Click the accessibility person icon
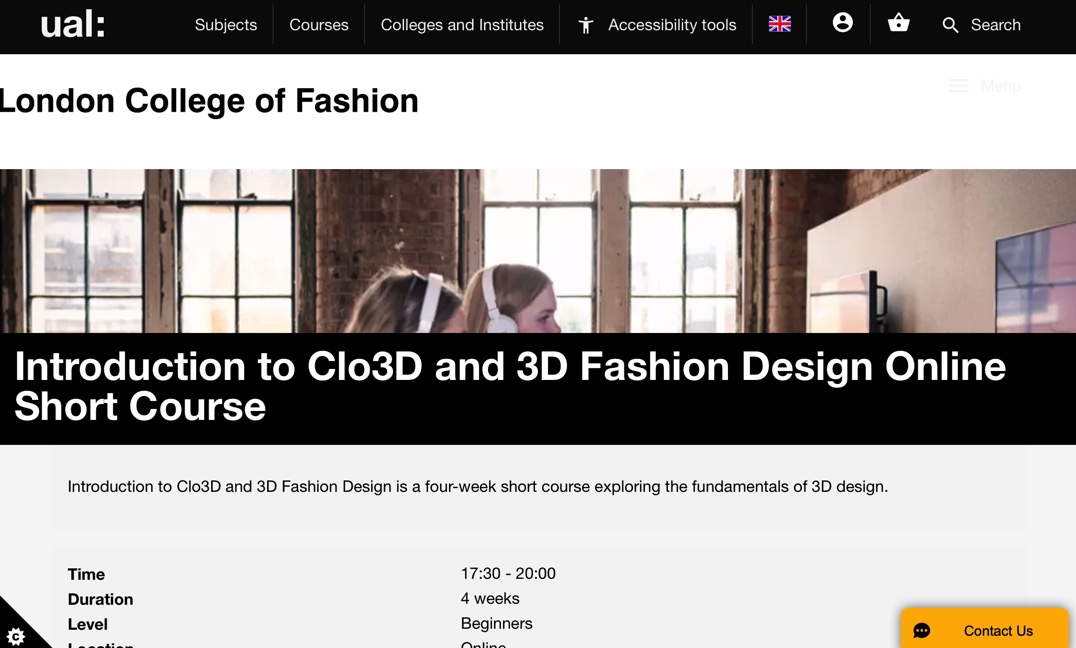This screenshot has width=1076, height=648. 585,25
